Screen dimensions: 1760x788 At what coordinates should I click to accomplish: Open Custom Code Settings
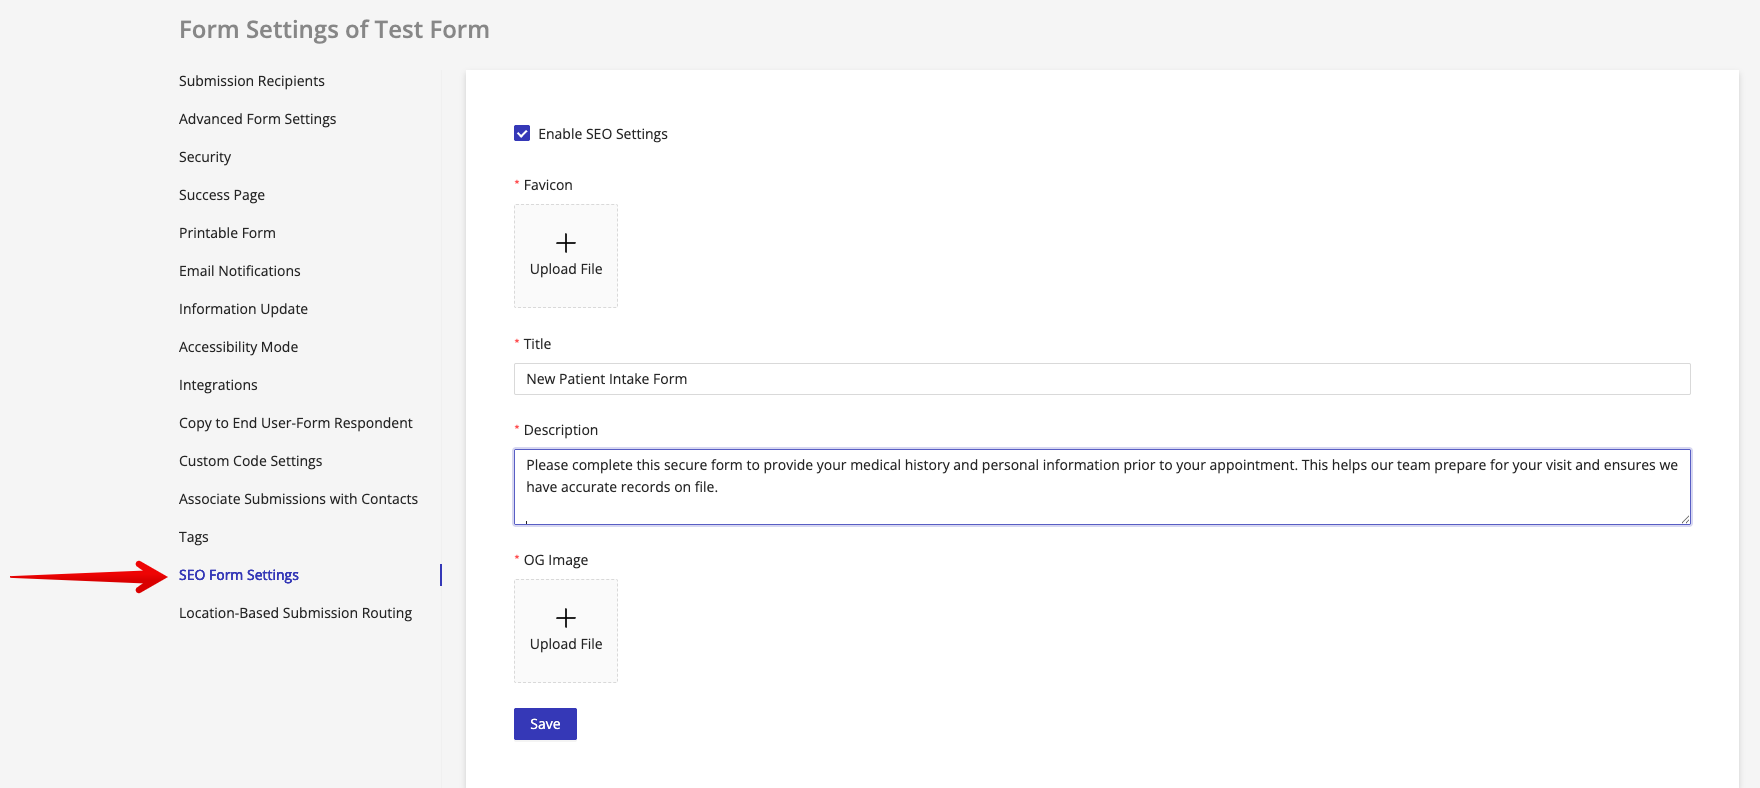[250, 461]
